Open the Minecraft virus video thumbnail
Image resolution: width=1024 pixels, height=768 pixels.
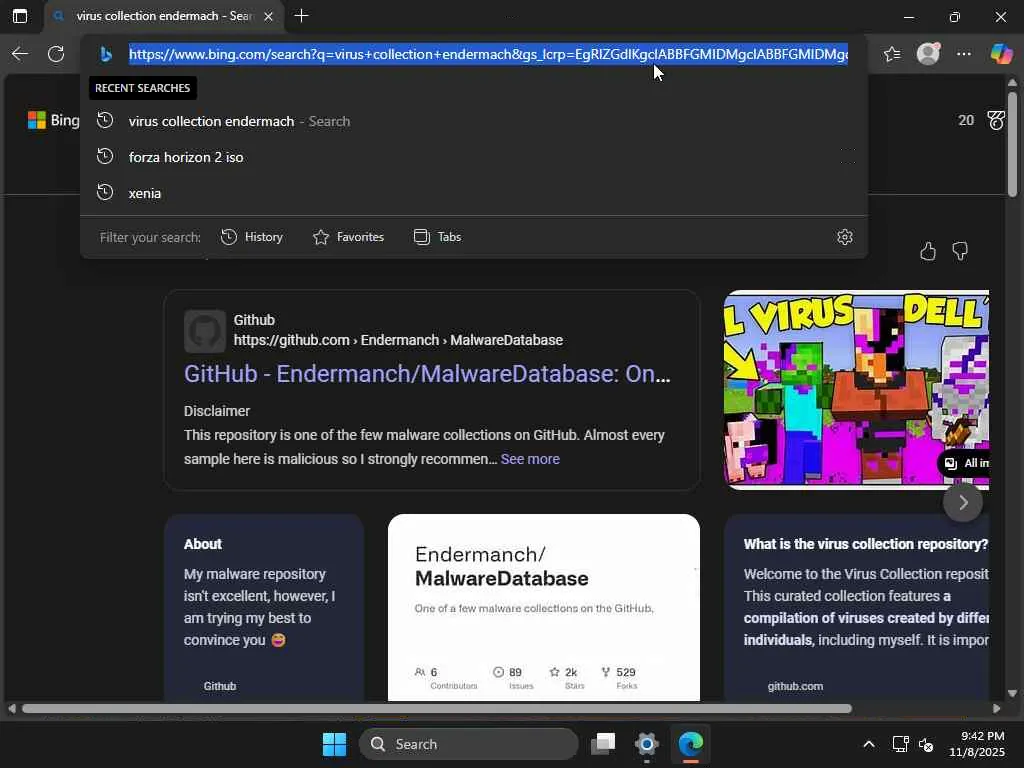856,389
